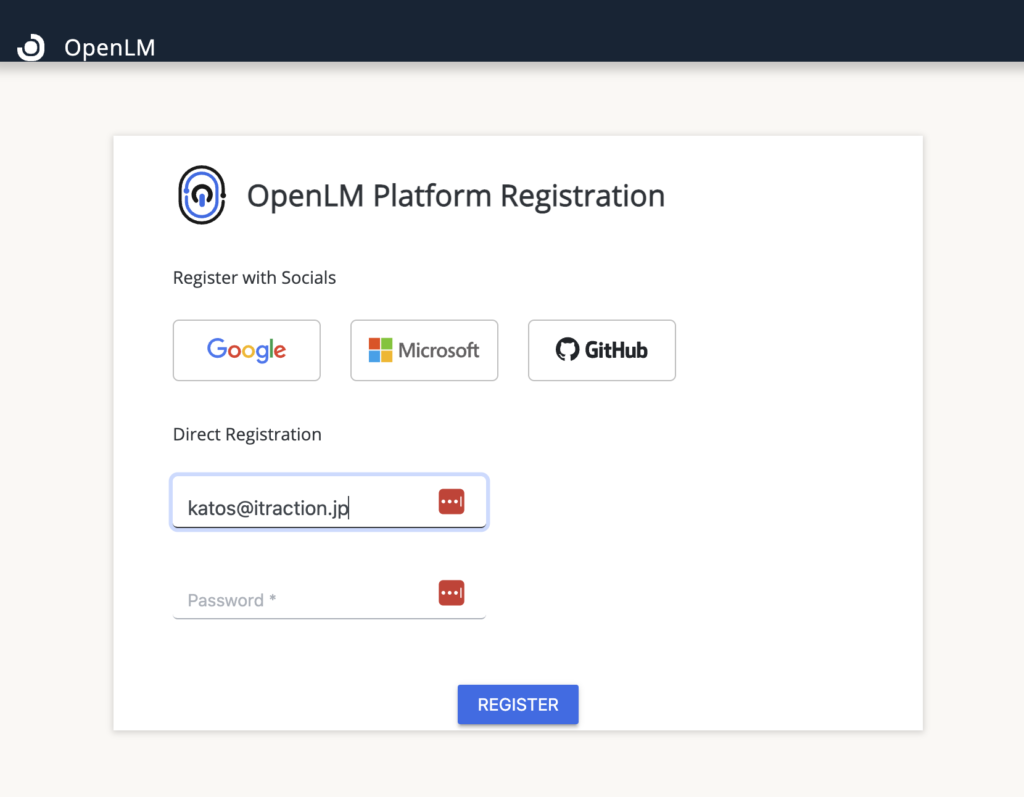Click the OpenLM Platform Registration heading
The width and height of the screenshot is (1024, 797).
click(456, 196)
